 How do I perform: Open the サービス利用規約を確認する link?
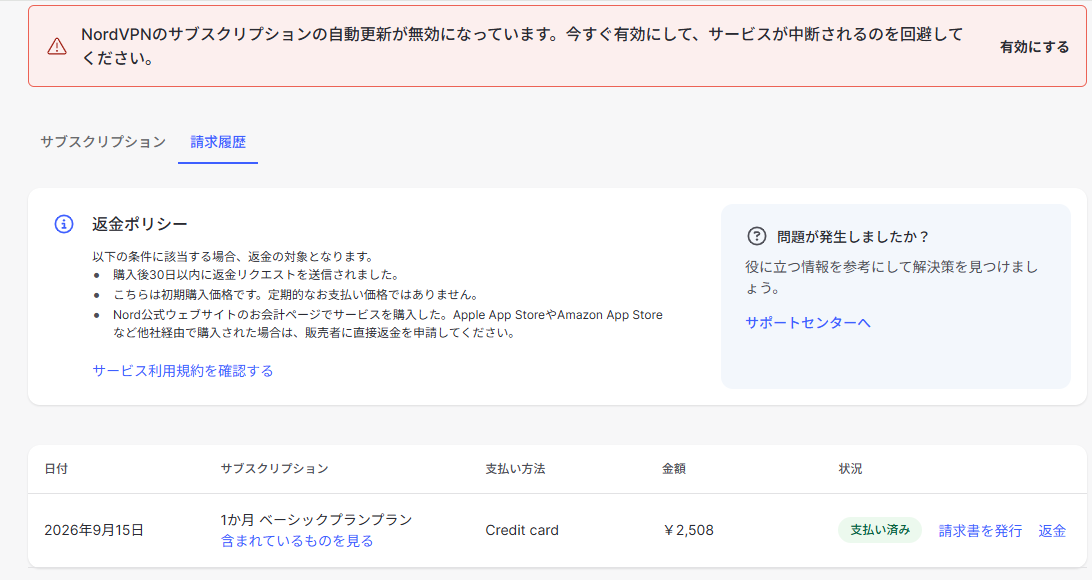182,370
